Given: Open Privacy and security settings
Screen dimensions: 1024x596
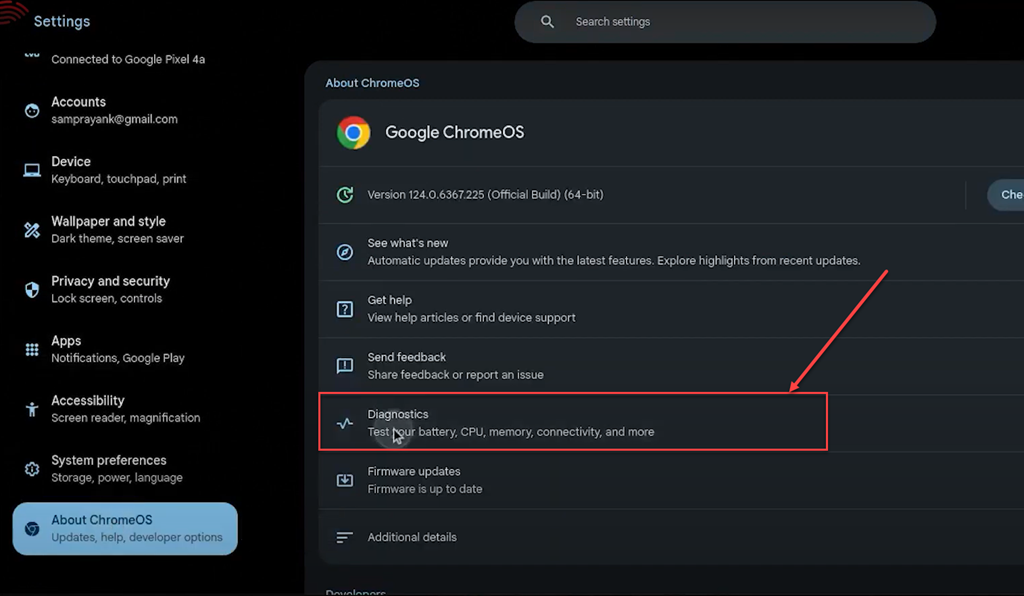Looking at the screenshot, I should 125,289.
